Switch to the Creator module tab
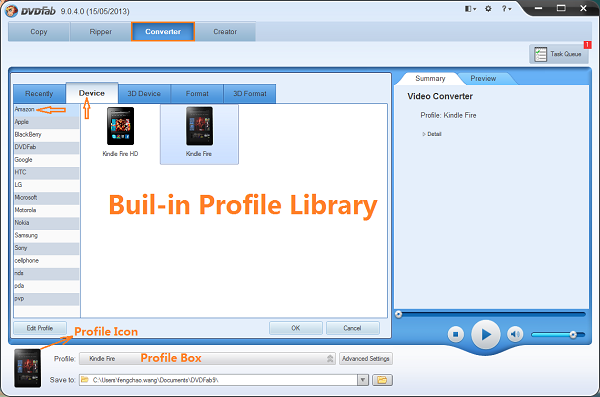This screenshot has height=397, width=600. click(225, 32)
